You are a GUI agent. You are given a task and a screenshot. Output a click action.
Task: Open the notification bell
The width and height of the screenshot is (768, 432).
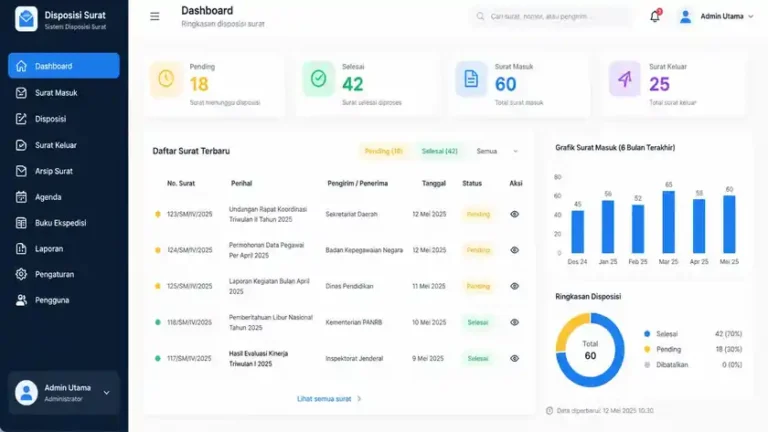tap(655, 16)
